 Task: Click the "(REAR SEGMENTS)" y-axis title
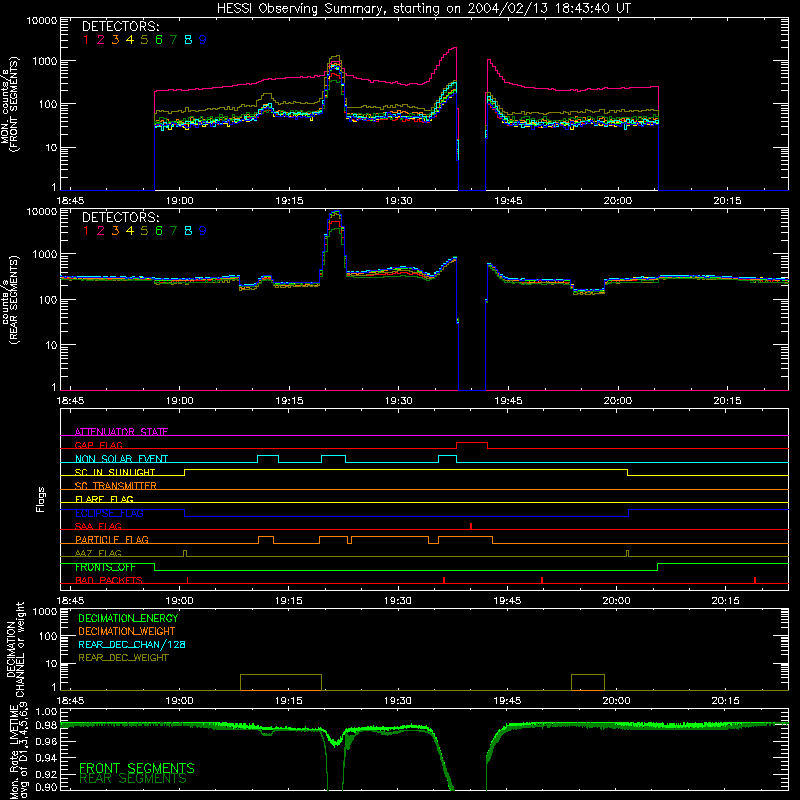click(14, 299)
